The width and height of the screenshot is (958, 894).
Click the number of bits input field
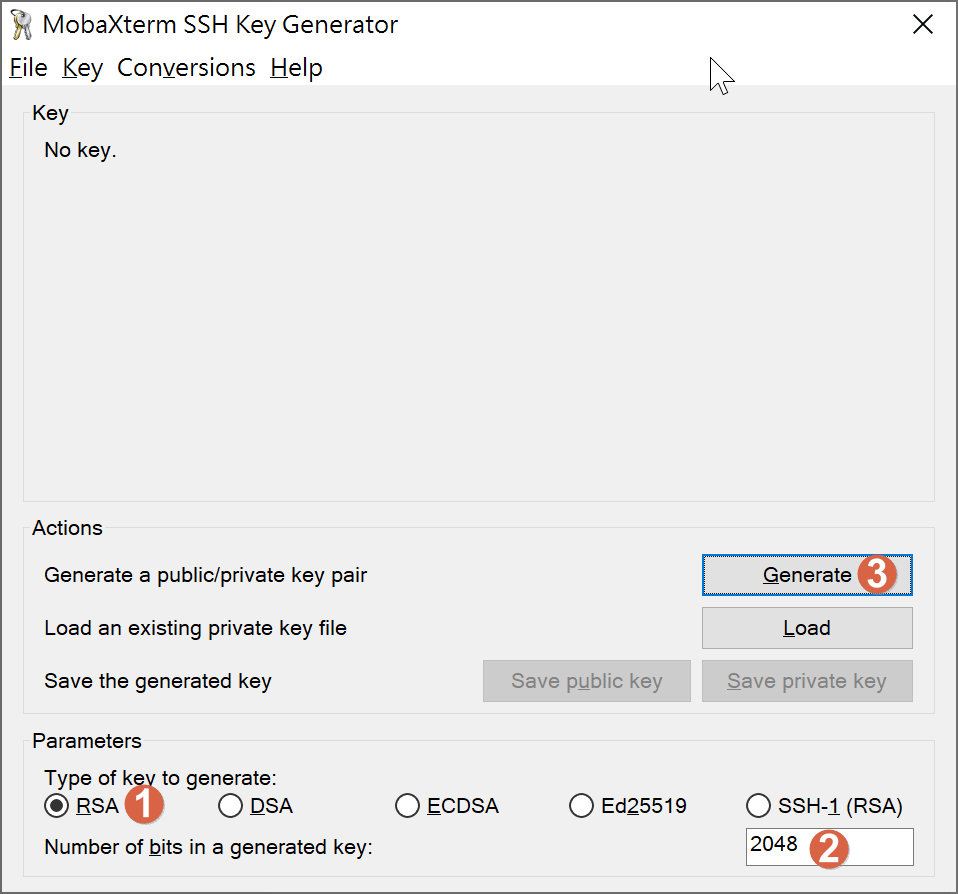click(829, 846)
